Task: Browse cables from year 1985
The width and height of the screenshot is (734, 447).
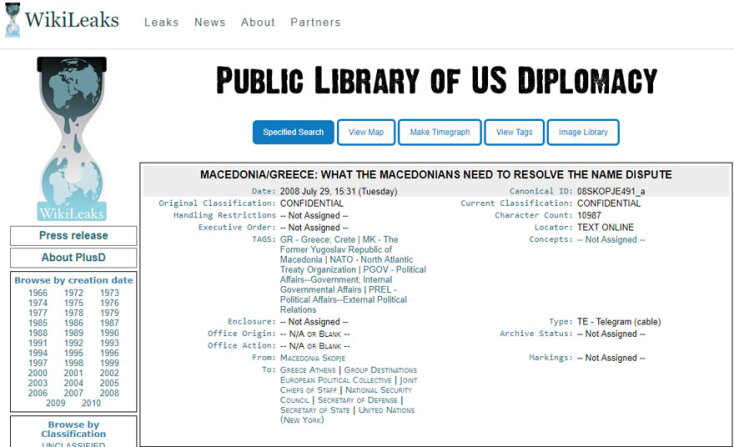Action: [x=38, y=323]
